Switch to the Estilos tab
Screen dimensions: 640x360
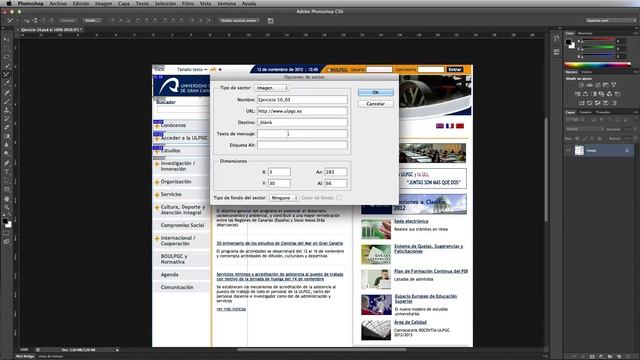click(587, 72)
